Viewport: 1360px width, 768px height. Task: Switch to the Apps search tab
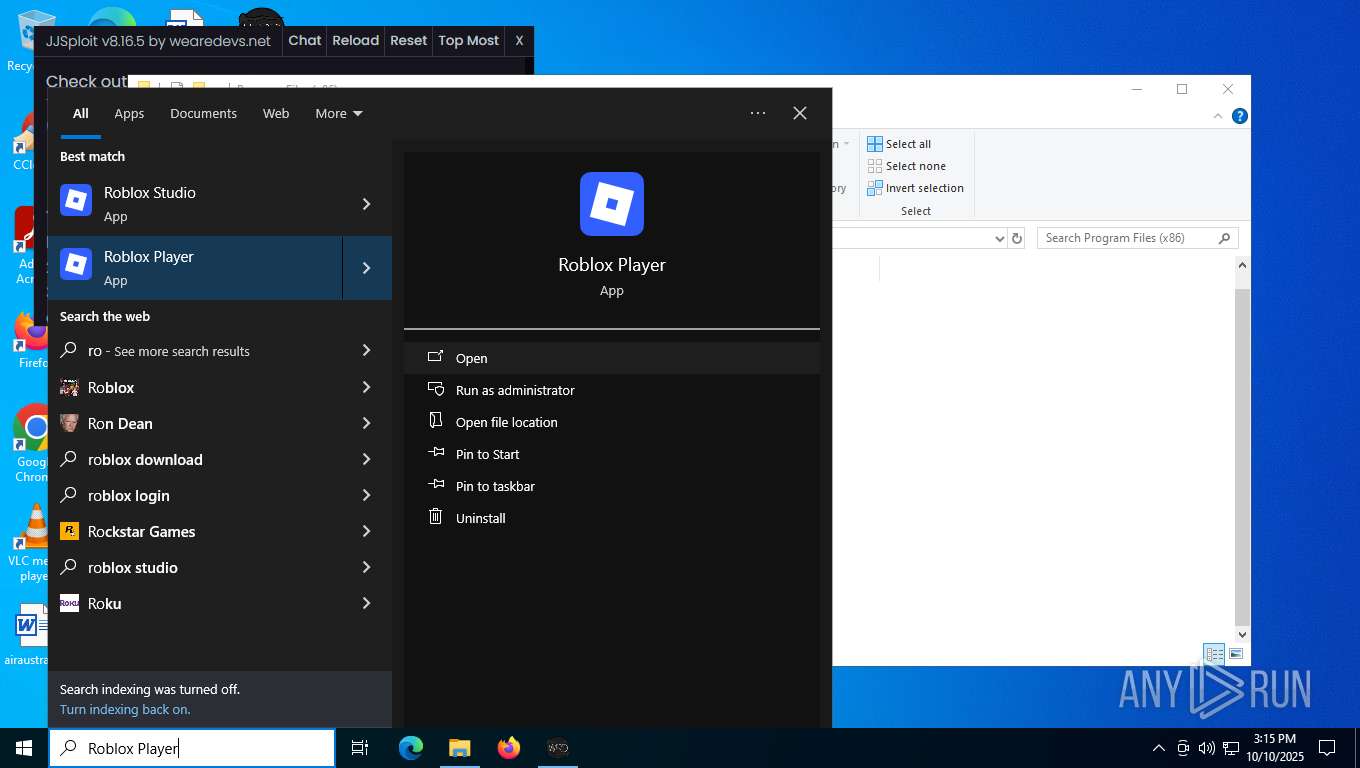click(x=129, y=113)
